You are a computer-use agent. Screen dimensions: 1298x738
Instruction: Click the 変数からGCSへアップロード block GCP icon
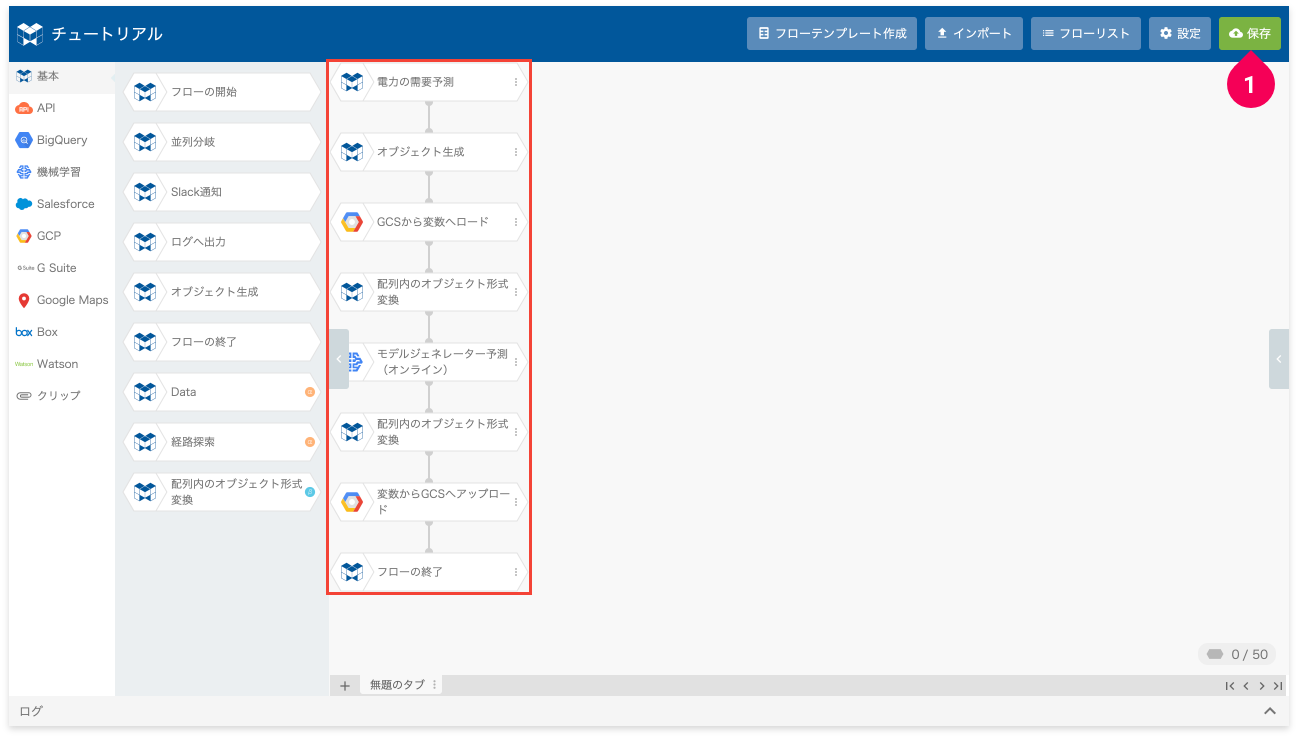click(352, 502)
